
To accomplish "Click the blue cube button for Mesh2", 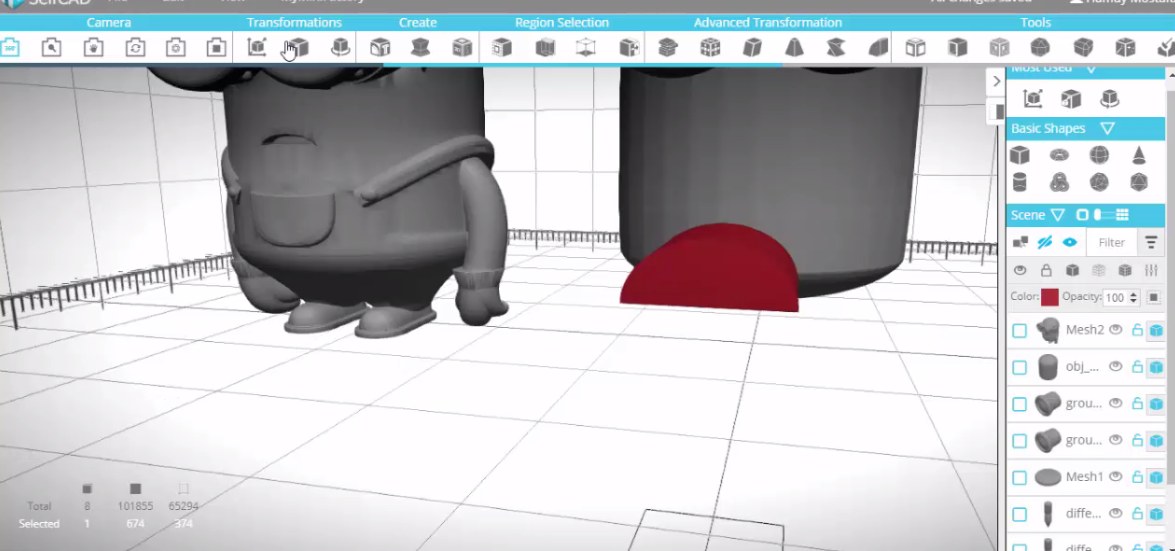I will point(1156,330).
